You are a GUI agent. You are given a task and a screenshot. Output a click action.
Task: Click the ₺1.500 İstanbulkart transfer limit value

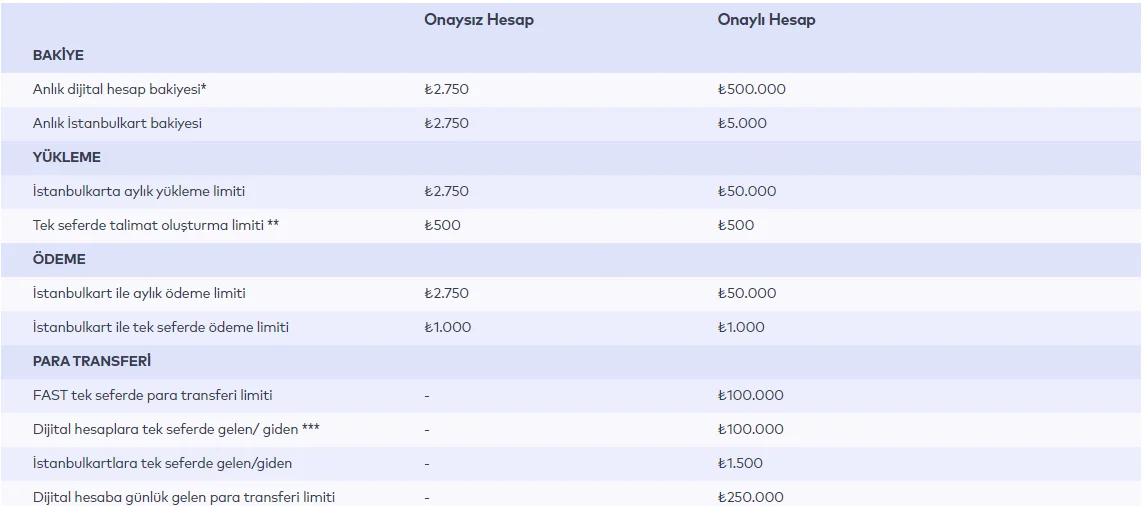pyautogui.click(x=740, y=463)
